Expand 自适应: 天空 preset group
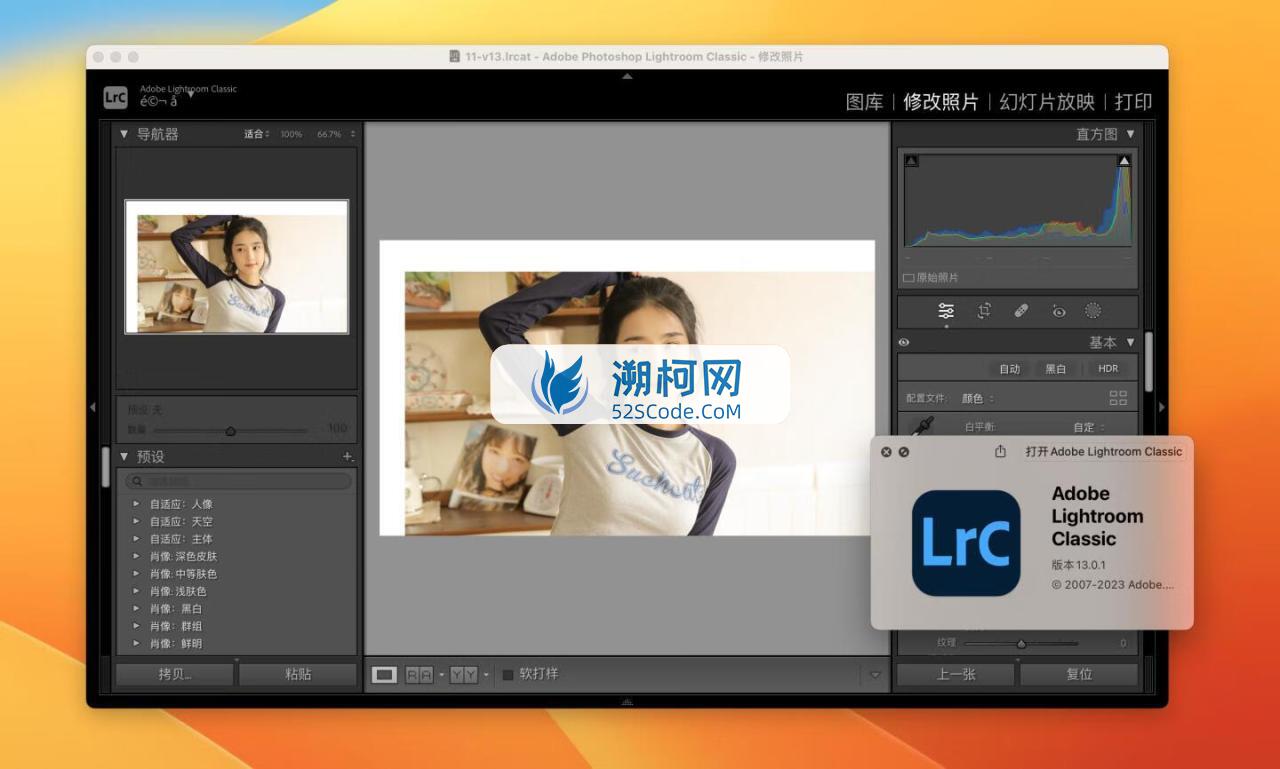The width and height of the screenshot is (1280, 769). pyautogui.click(x=136, y=521)
